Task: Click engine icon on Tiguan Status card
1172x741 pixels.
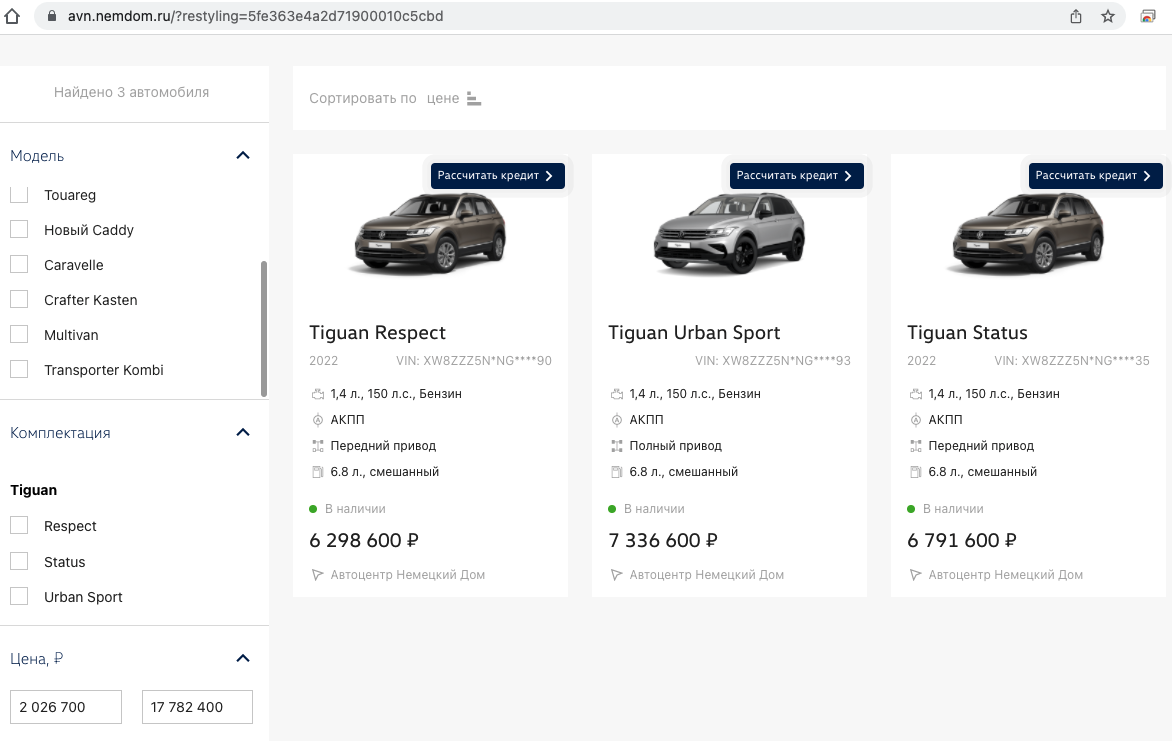Action: pos(916,394)
